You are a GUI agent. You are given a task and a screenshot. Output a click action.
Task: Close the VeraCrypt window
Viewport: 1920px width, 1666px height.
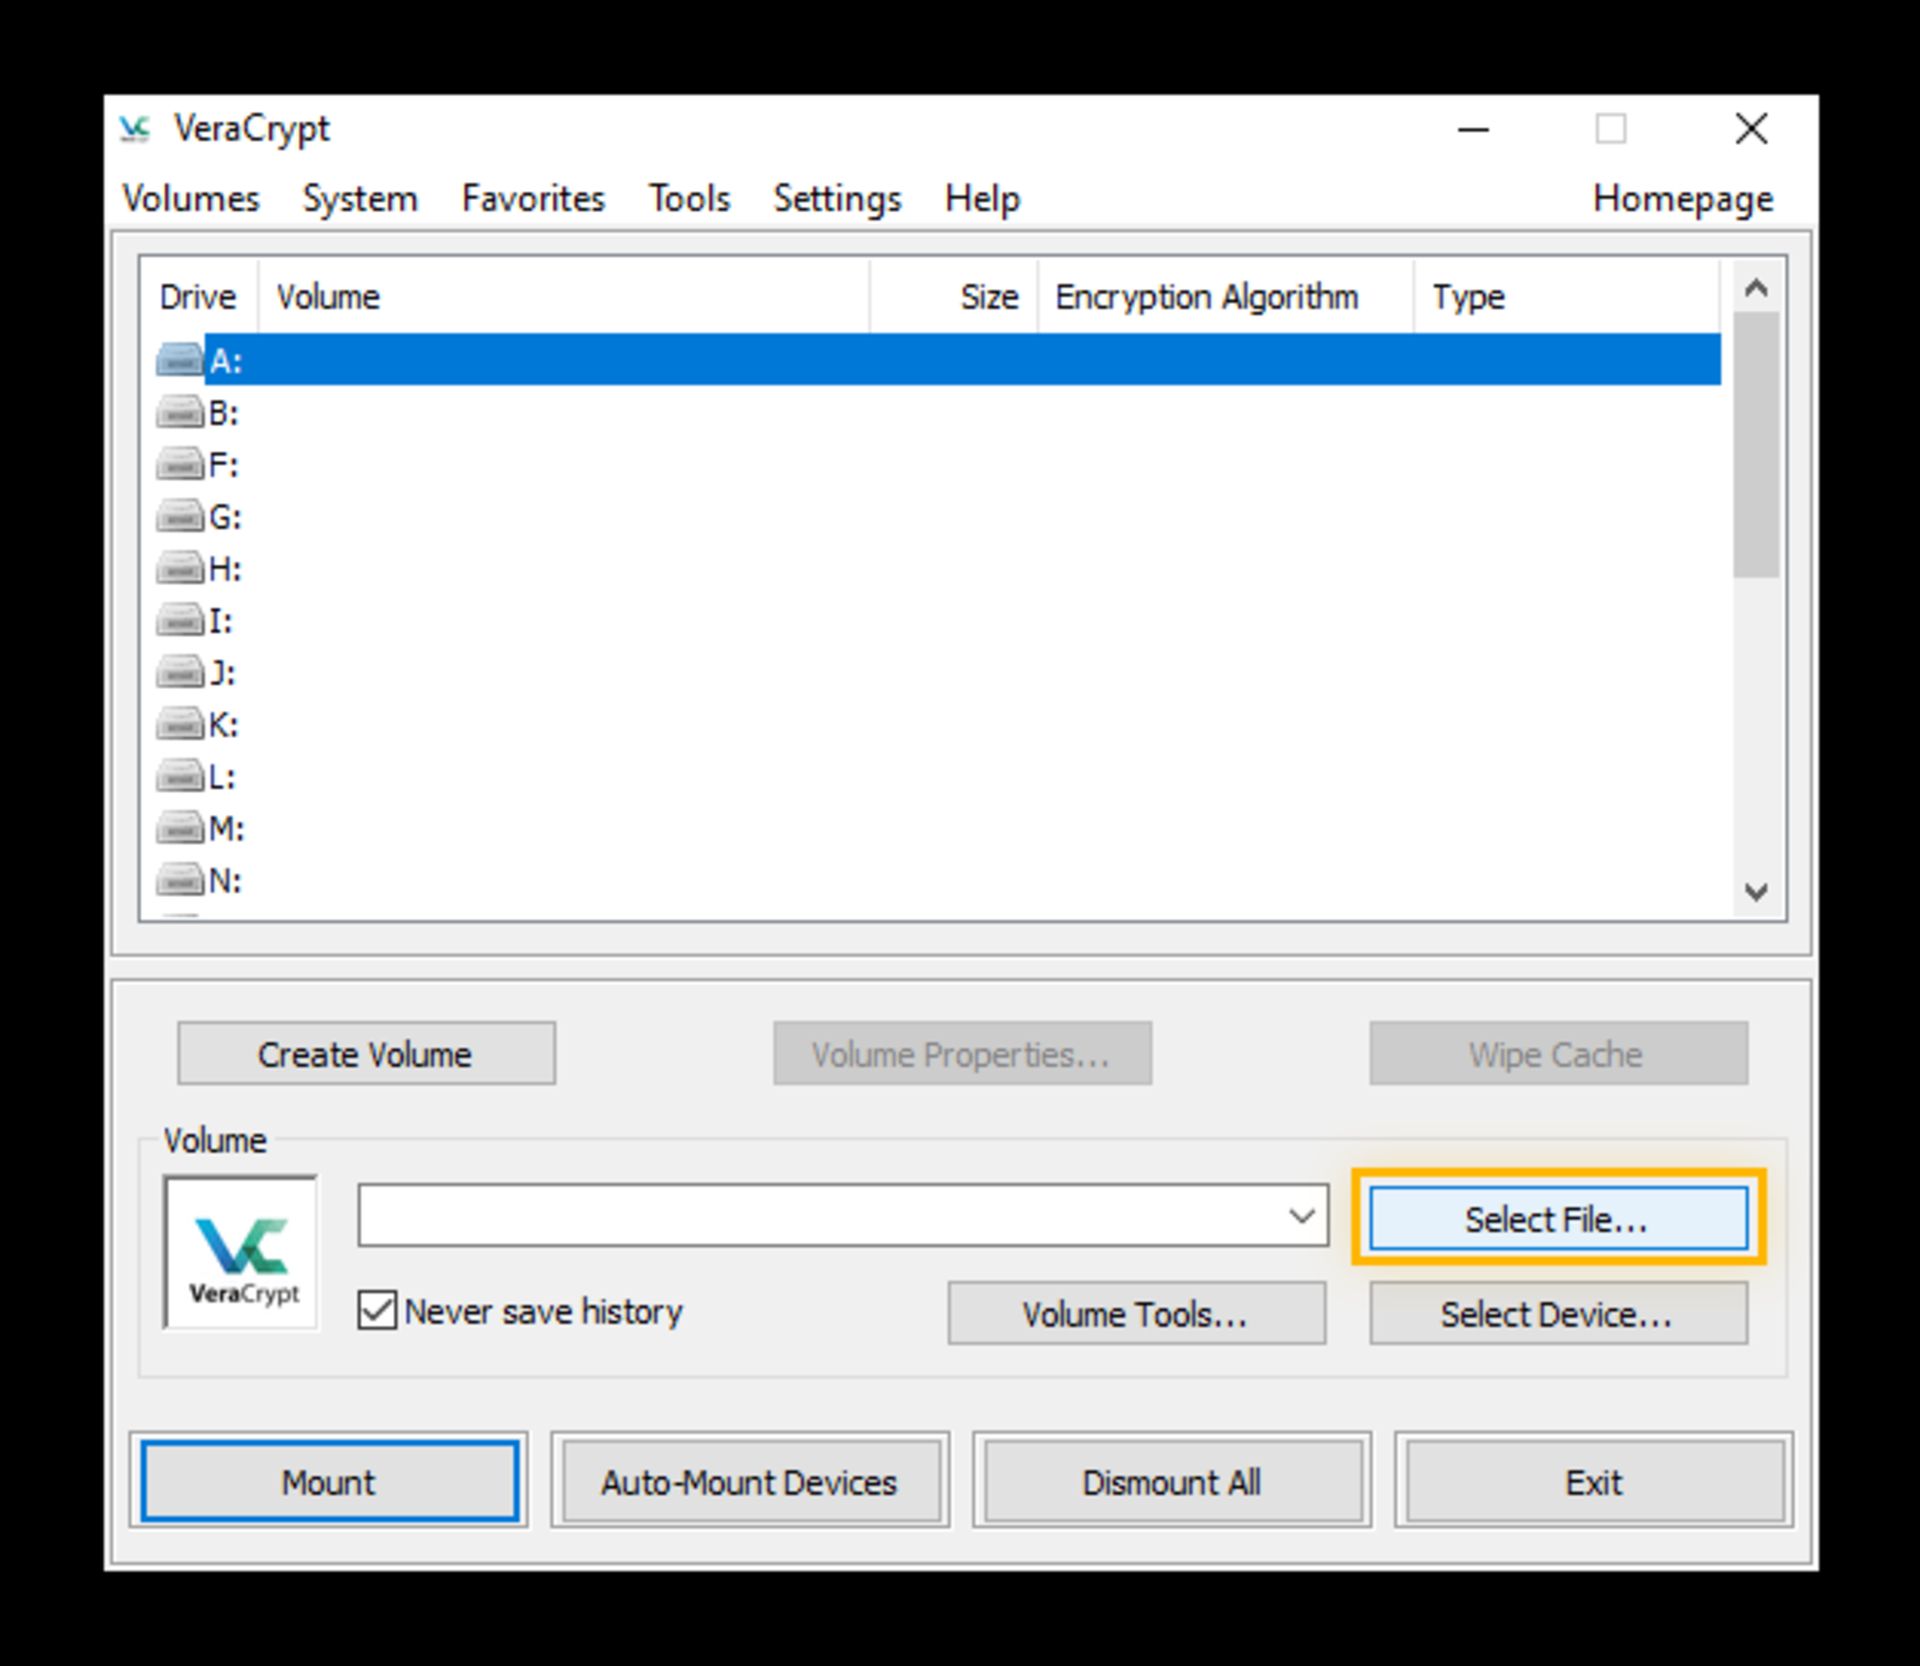tap(1751, 129)
